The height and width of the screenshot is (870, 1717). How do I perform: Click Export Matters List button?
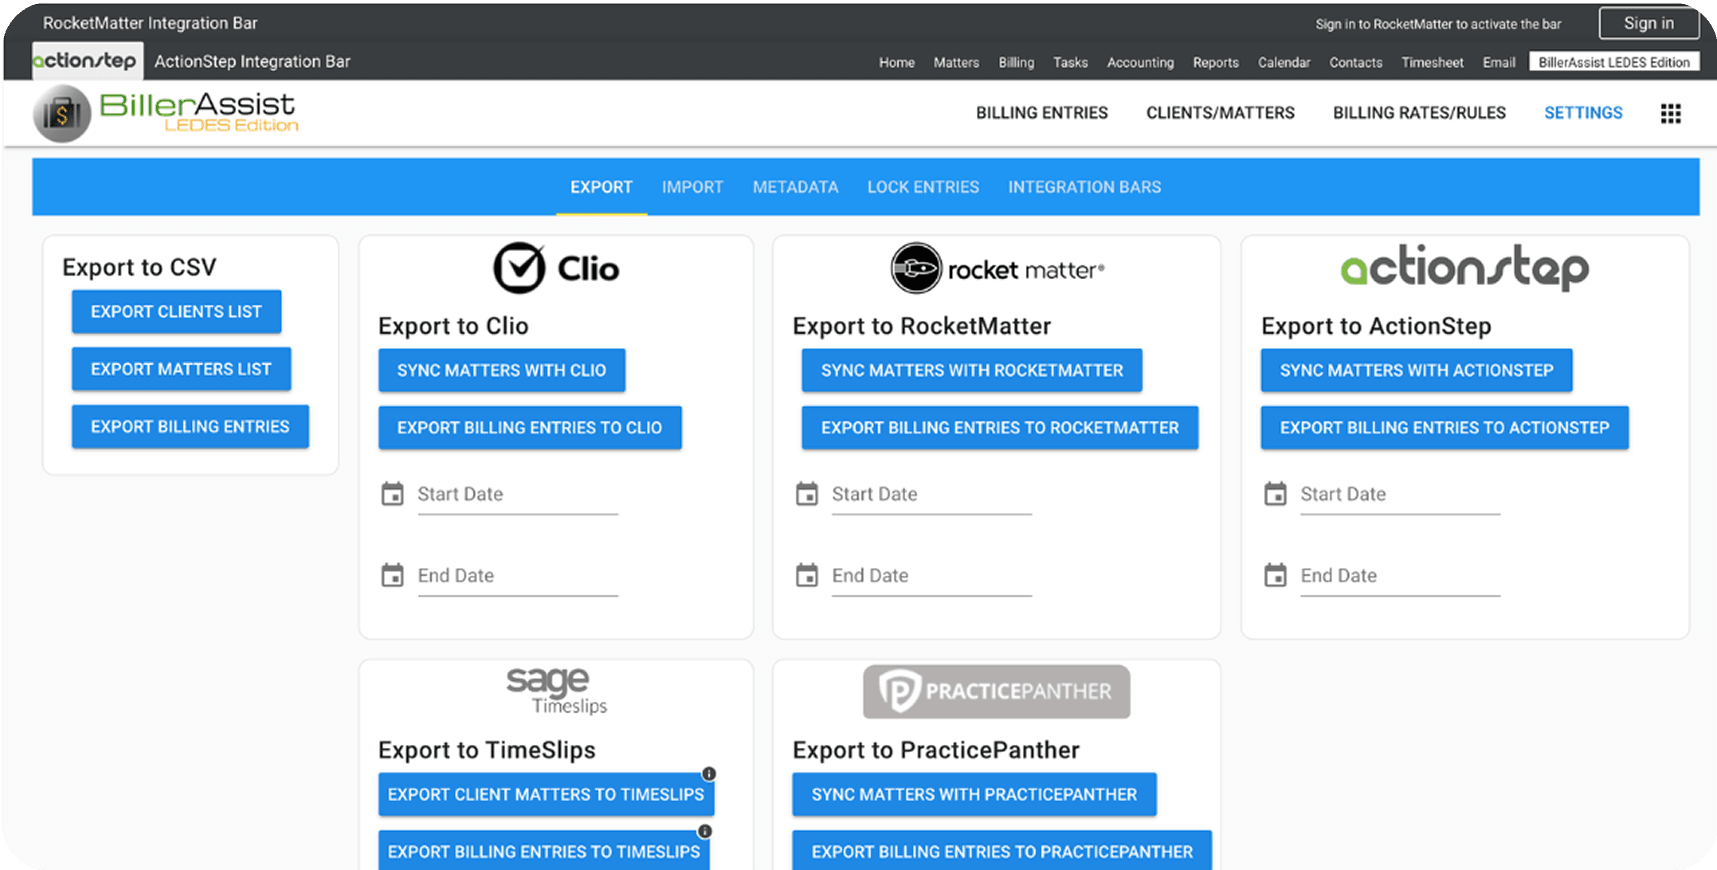tap(181, 369)
